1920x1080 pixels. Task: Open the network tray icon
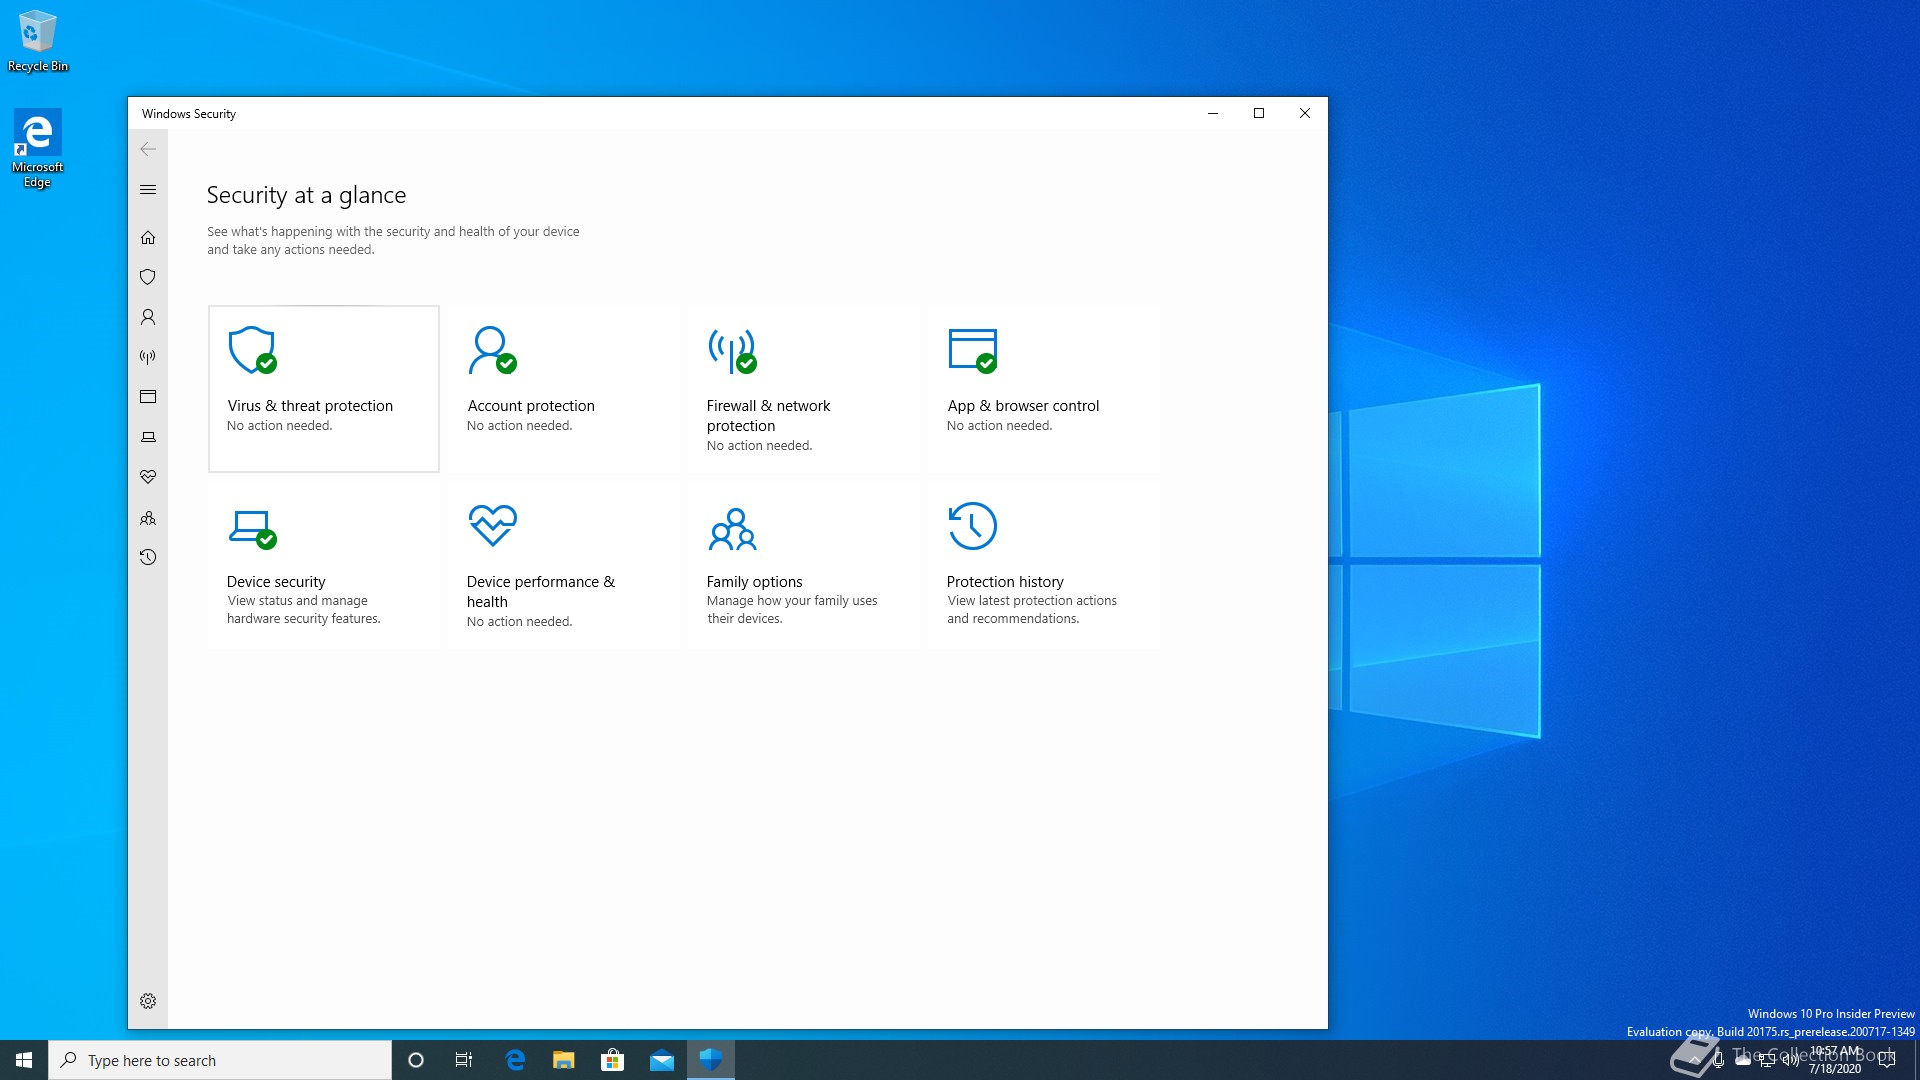pyautogui.click(x=1767, y=1060)
